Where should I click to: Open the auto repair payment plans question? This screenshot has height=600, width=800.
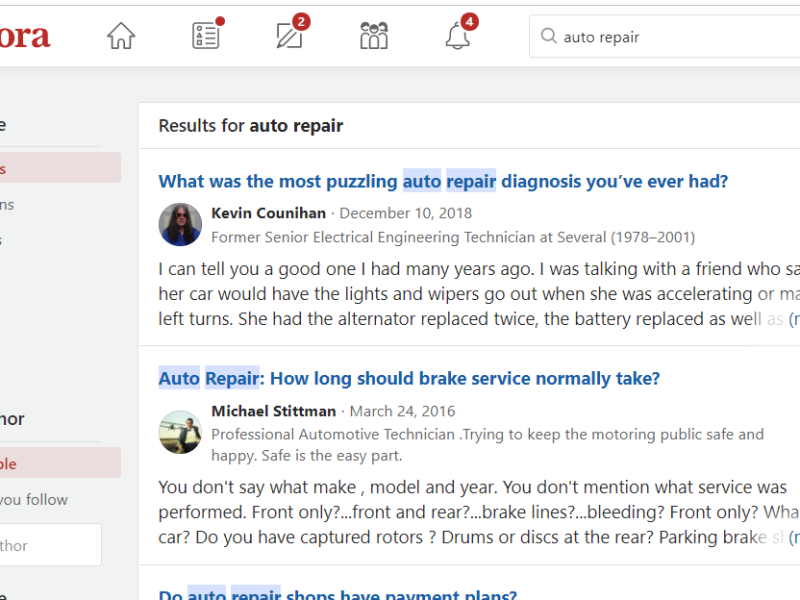(x=337, y=595)
